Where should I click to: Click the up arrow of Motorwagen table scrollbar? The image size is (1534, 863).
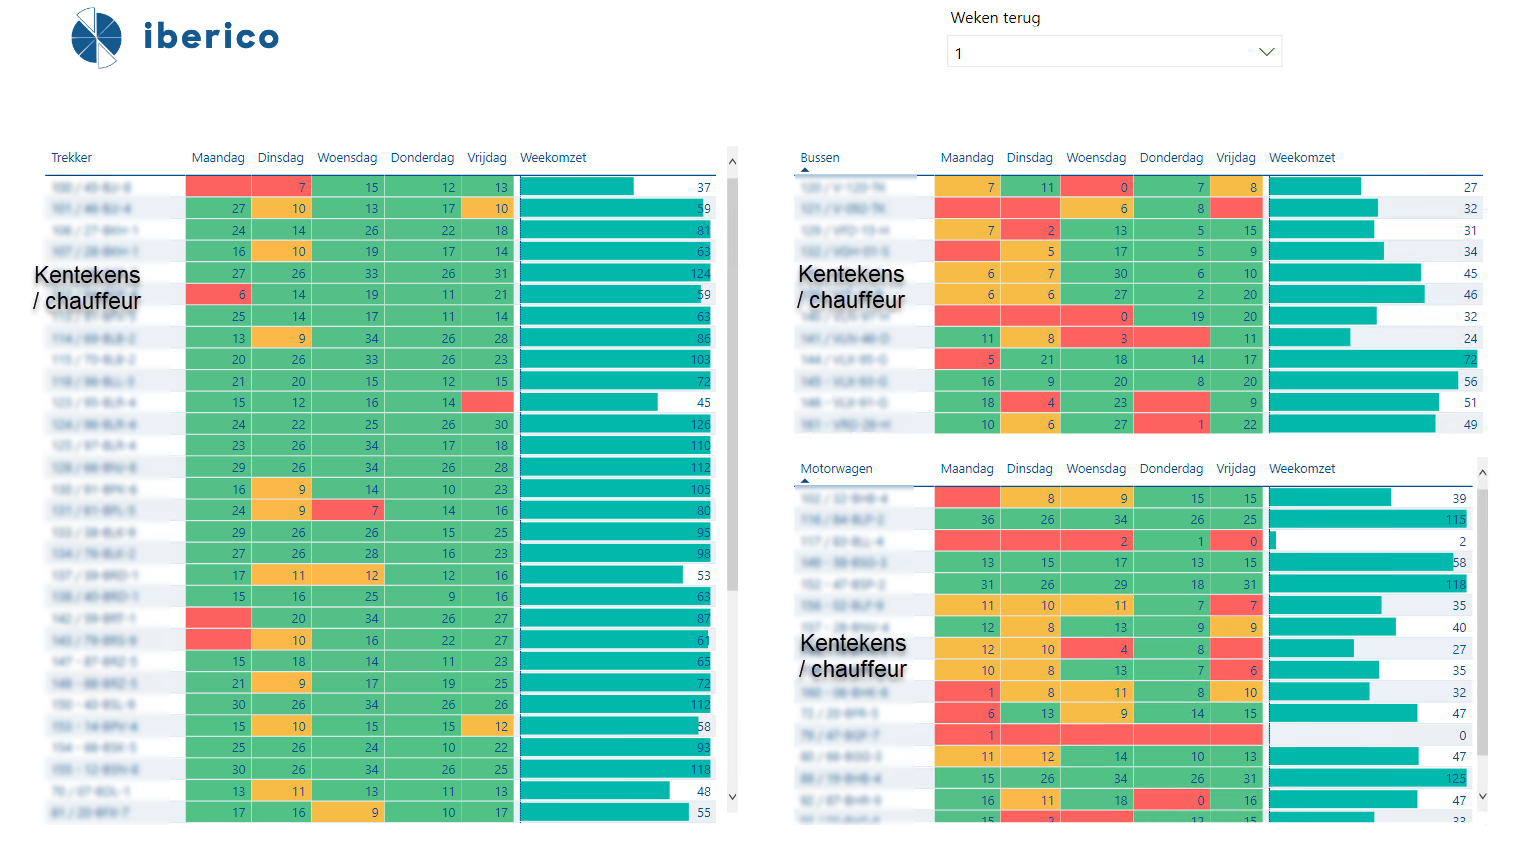click(x=1482, y=472)
